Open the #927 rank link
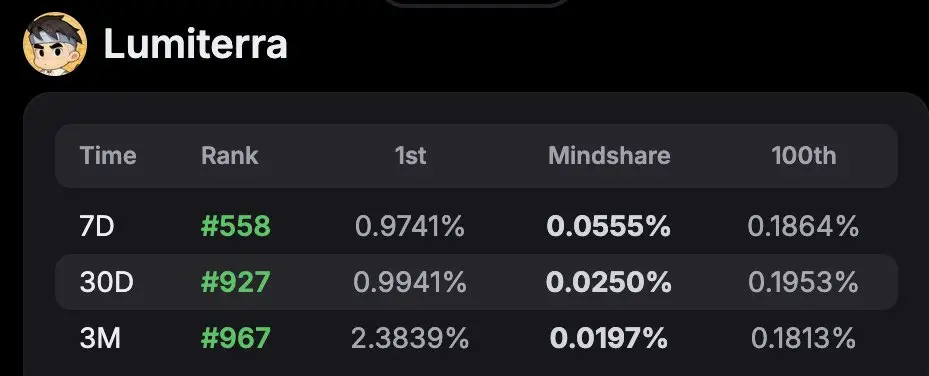Viewport: 929px width, 376px height. point(236,282)
